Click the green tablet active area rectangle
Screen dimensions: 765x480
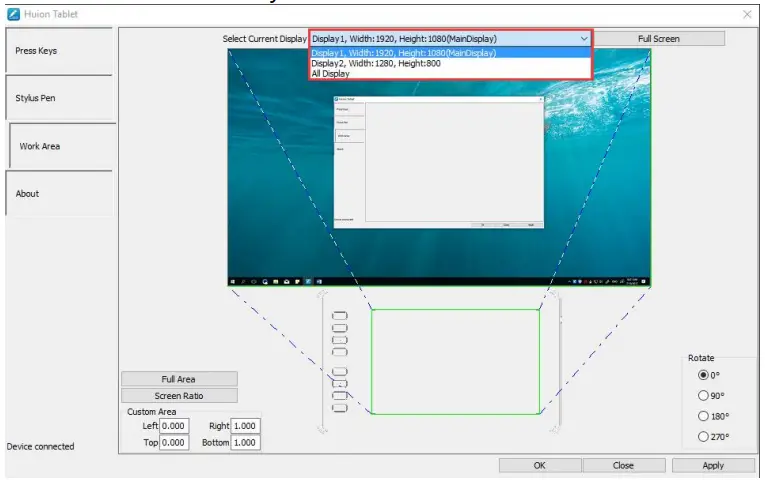[x=456, y=361]
